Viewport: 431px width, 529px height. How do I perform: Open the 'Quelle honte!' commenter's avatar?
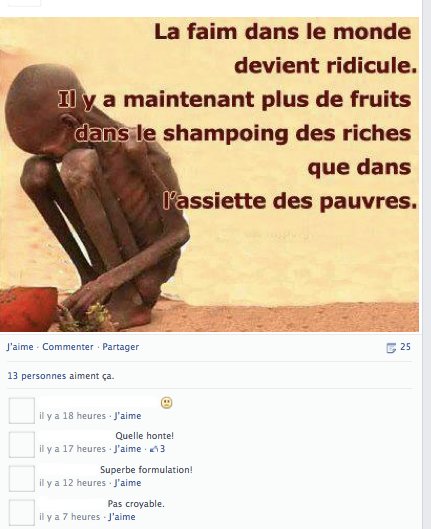22,444
